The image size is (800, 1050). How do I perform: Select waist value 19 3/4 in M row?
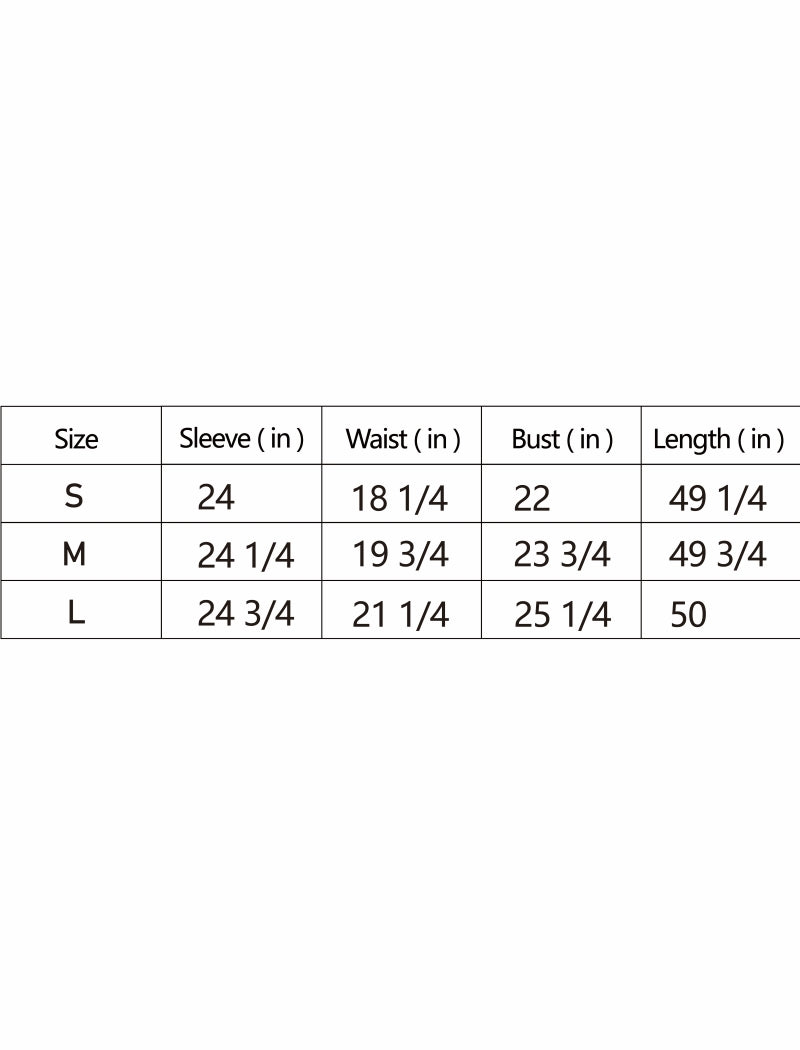point(400,555)
